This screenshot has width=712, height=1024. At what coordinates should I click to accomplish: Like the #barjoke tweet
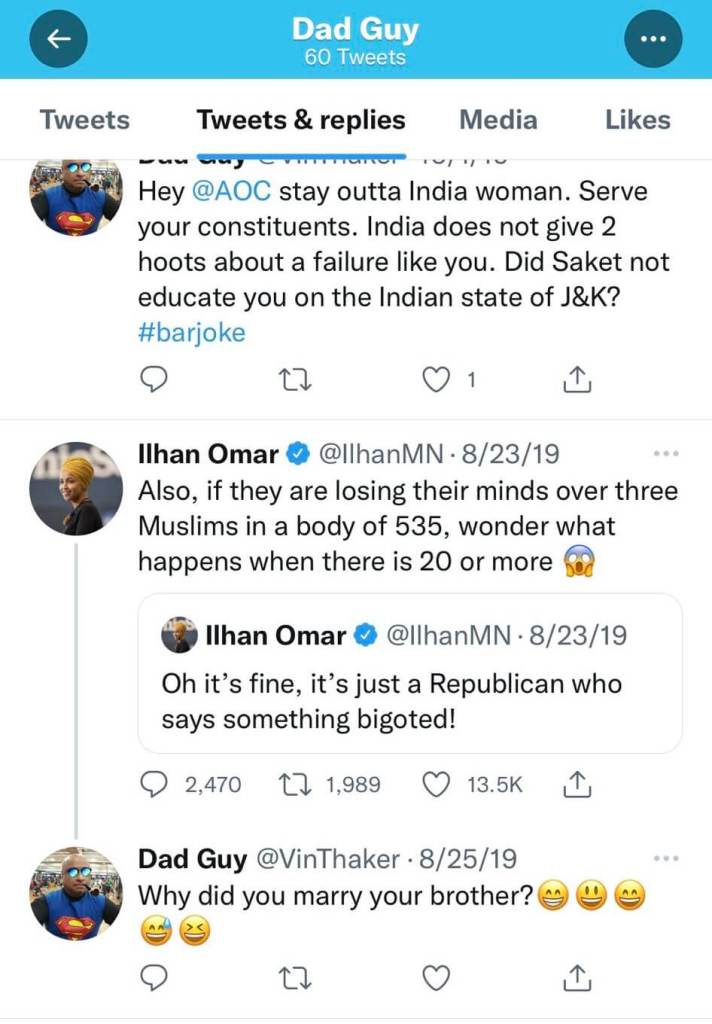click(436, 380)
